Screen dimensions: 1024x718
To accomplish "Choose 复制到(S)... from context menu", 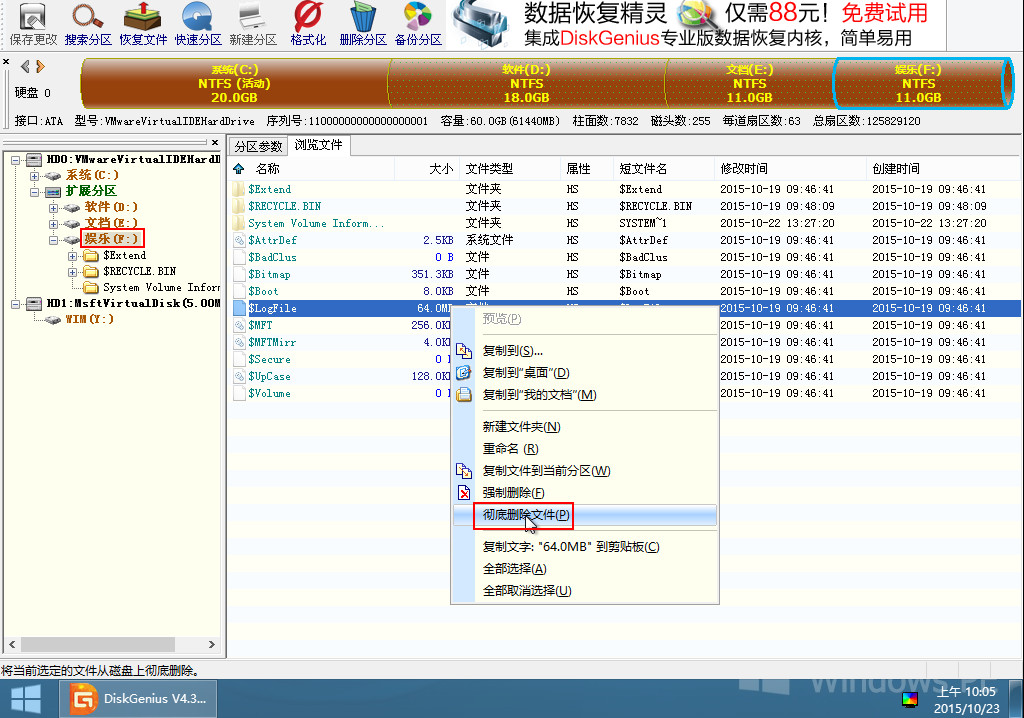I will (586, 351).
